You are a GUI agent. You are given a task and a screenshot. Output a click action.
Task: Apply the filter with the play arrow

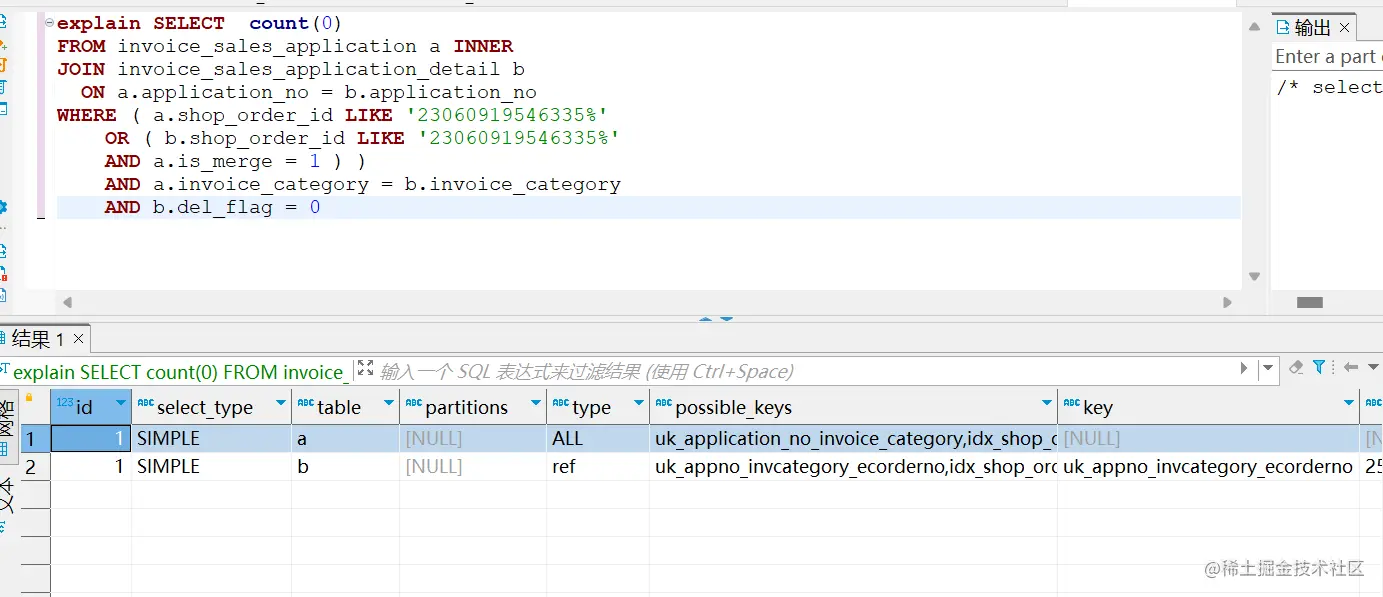coord(1244,369)
